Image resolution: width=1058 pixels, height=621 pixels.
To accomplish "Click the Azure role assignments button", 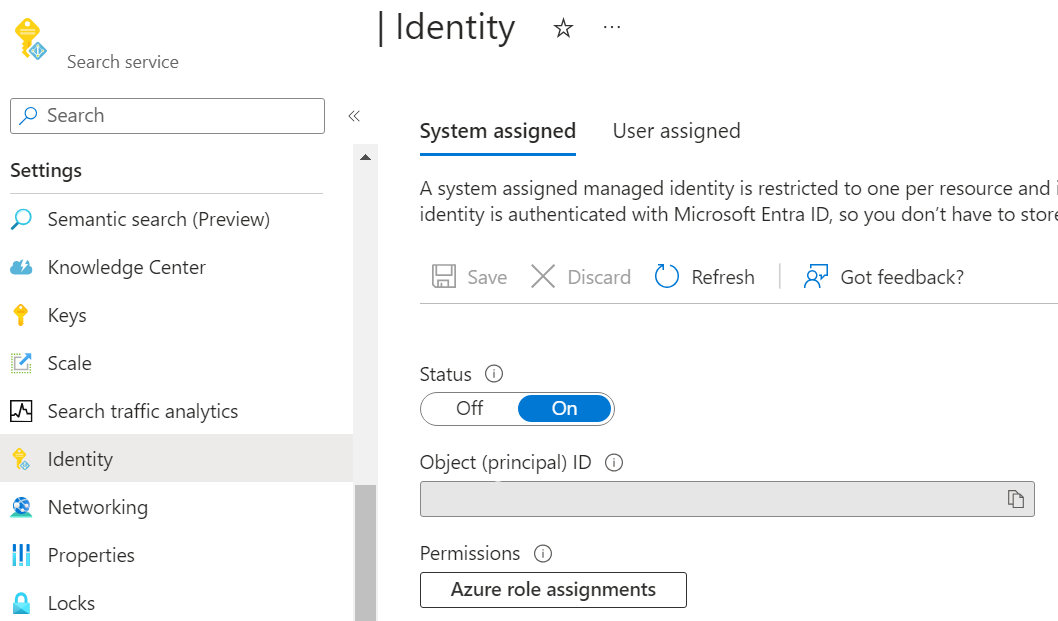I will pyautogui.click(x=553, y=590).
